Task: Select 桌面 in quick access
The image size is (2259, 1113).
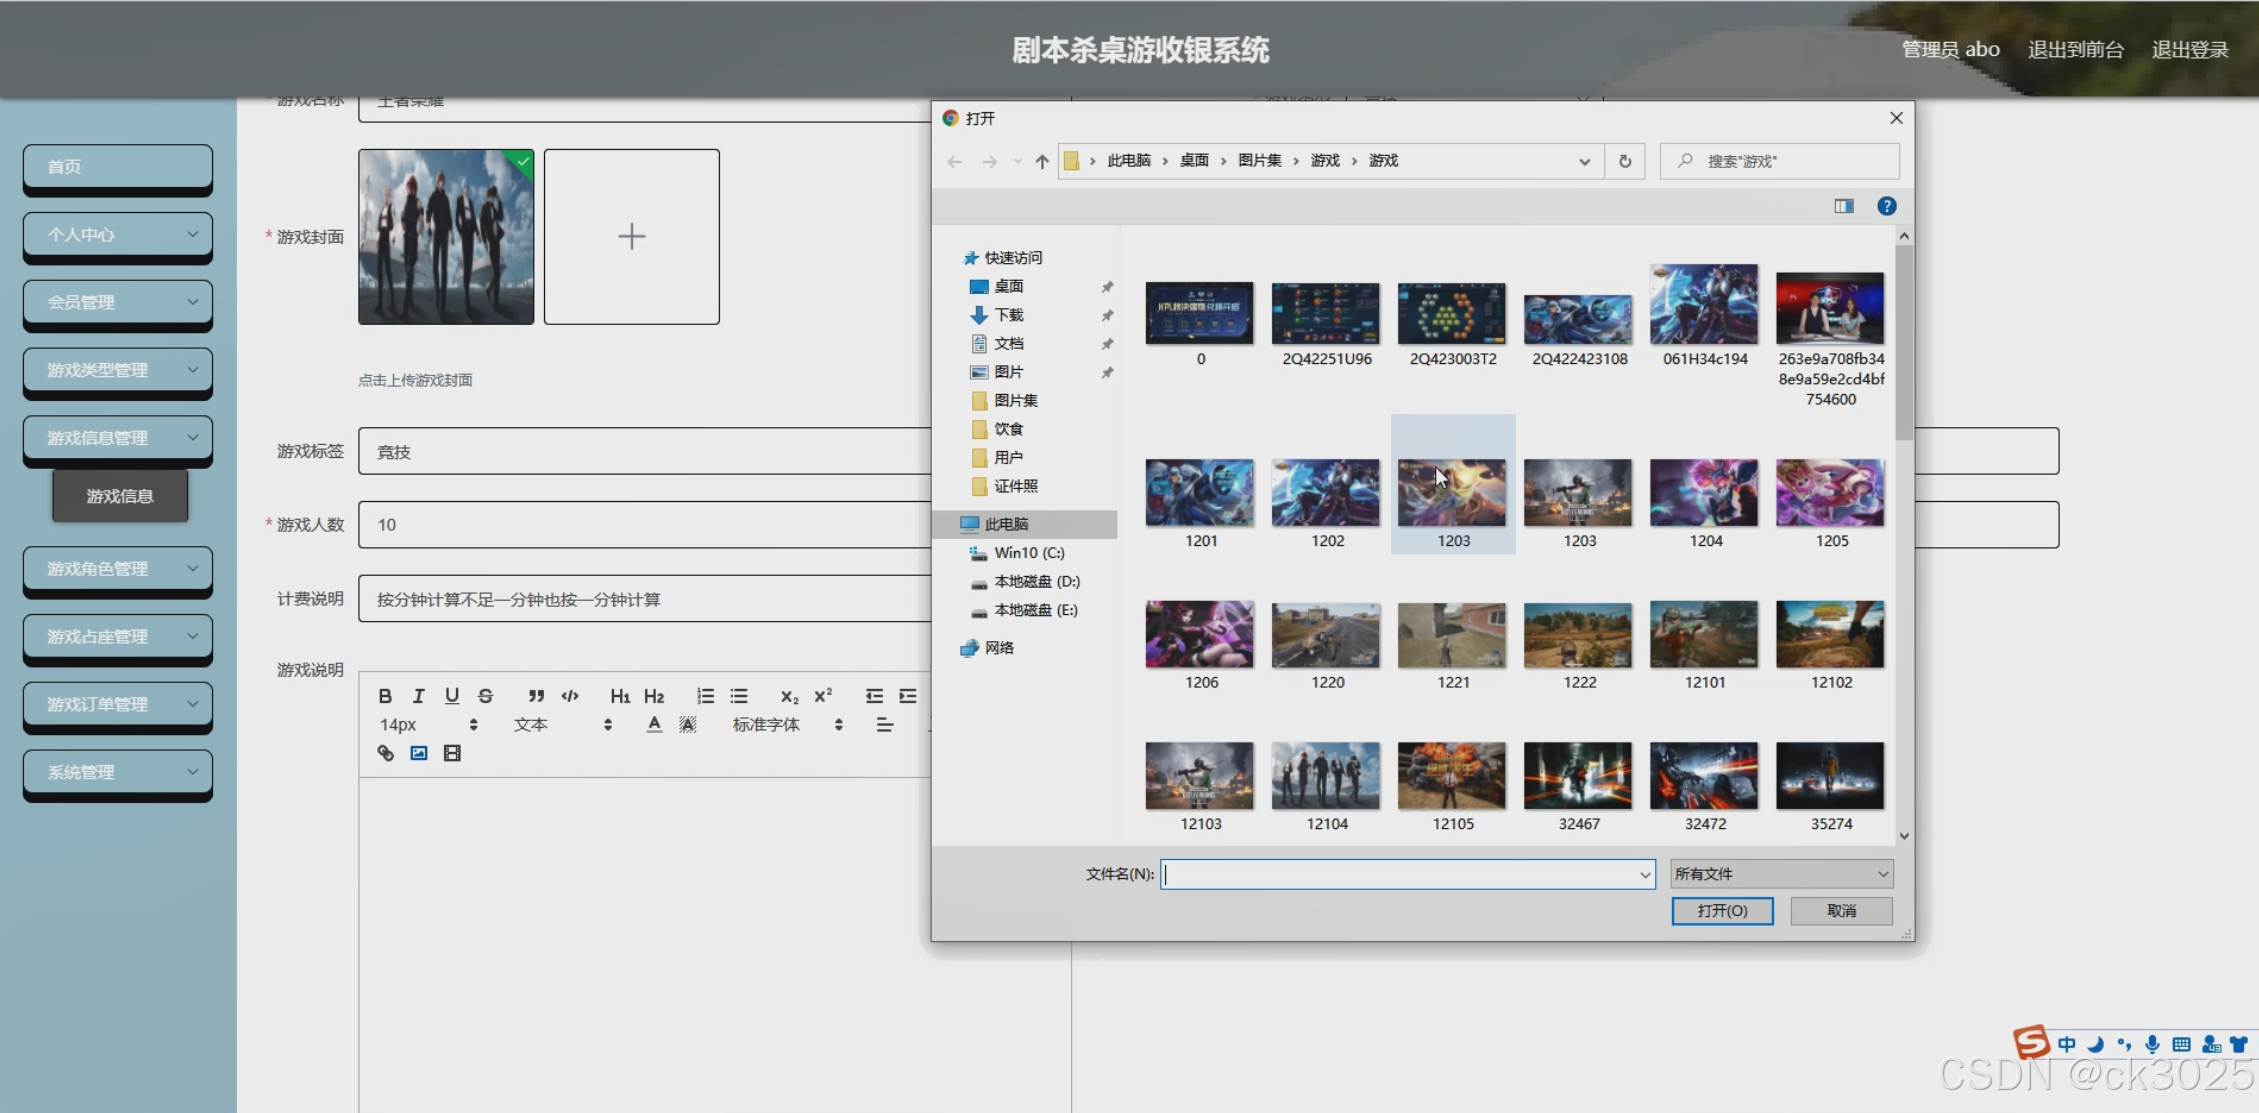Action: (1008, 287)
